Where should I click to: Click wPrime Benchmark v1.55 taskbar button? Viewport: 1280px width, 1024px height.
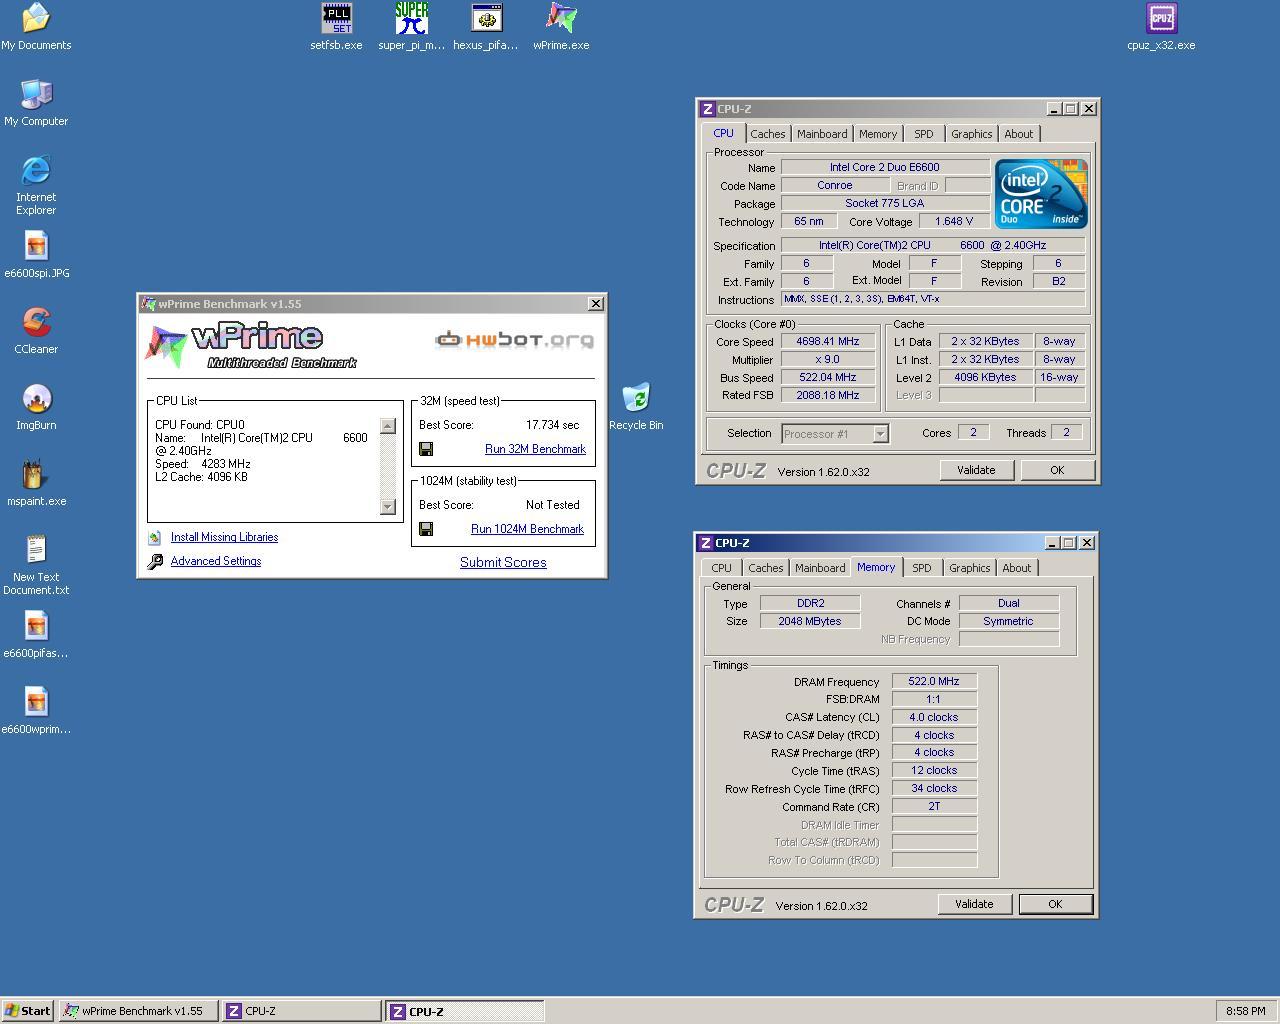tap(139, 1011)
